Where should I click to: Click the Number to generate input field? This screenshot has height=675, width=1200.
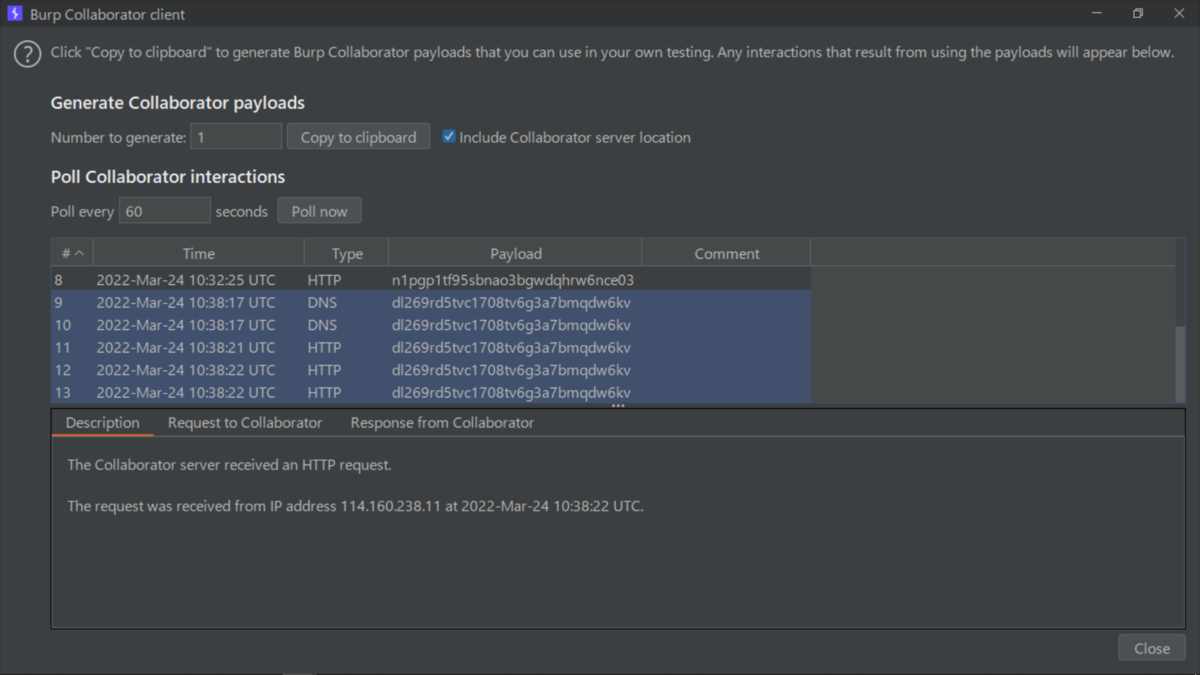click(x=236, y=137)
